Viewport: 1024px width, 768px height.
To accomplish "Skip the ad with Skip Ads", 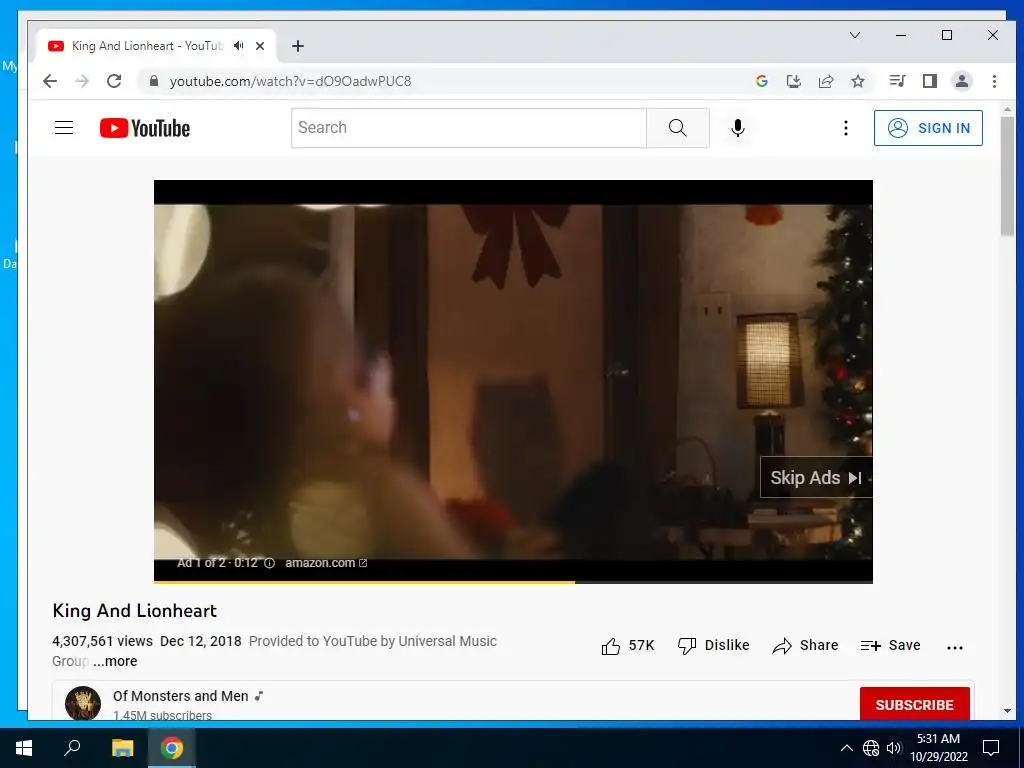I will coord(816,477).
